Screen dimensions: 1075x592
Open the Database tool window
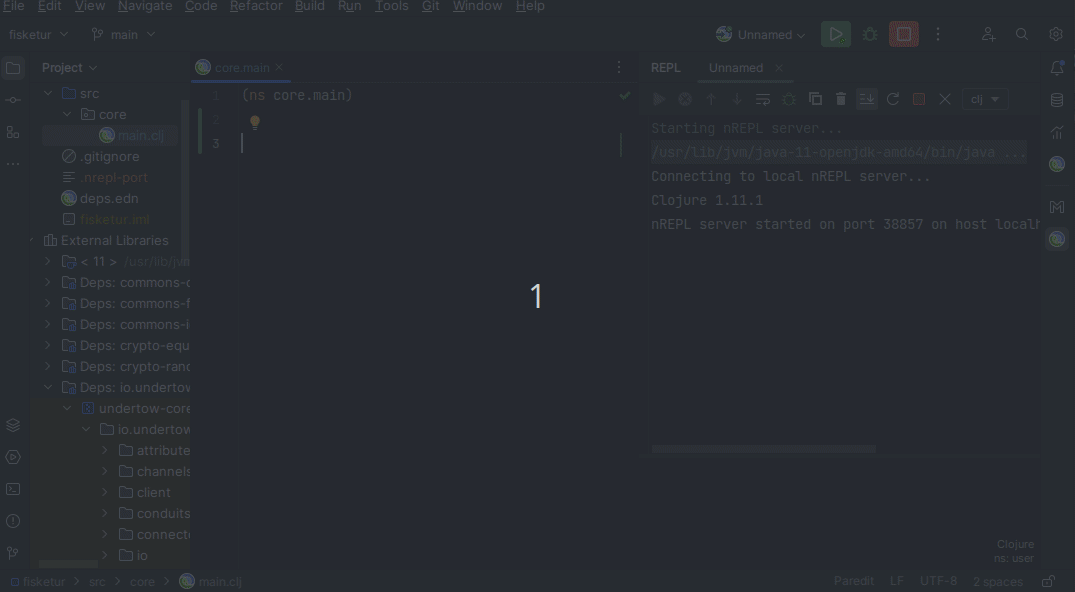pos(1057,100)
